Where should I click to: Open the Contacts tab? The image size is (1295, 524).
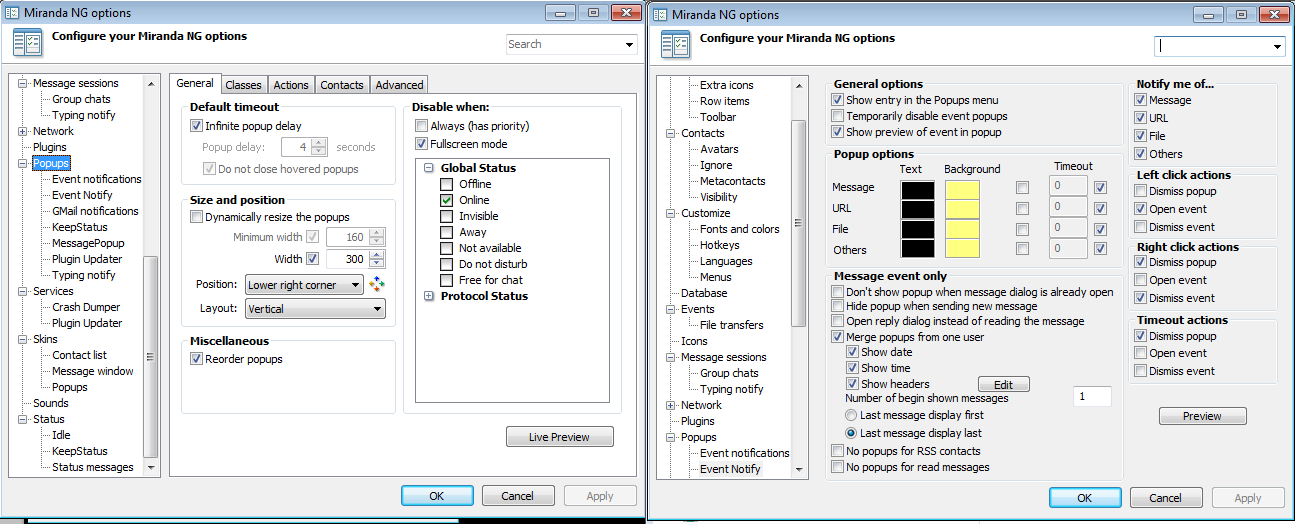click(342, 85)
